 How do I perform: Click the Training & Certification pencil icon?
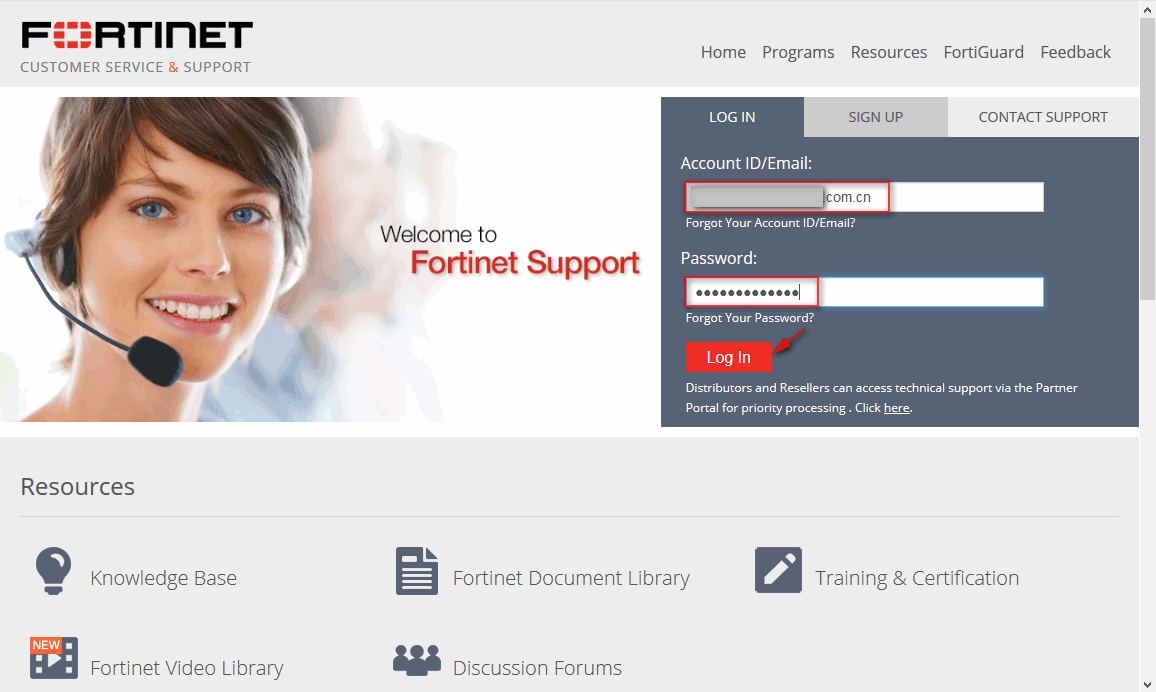point(778,570)
